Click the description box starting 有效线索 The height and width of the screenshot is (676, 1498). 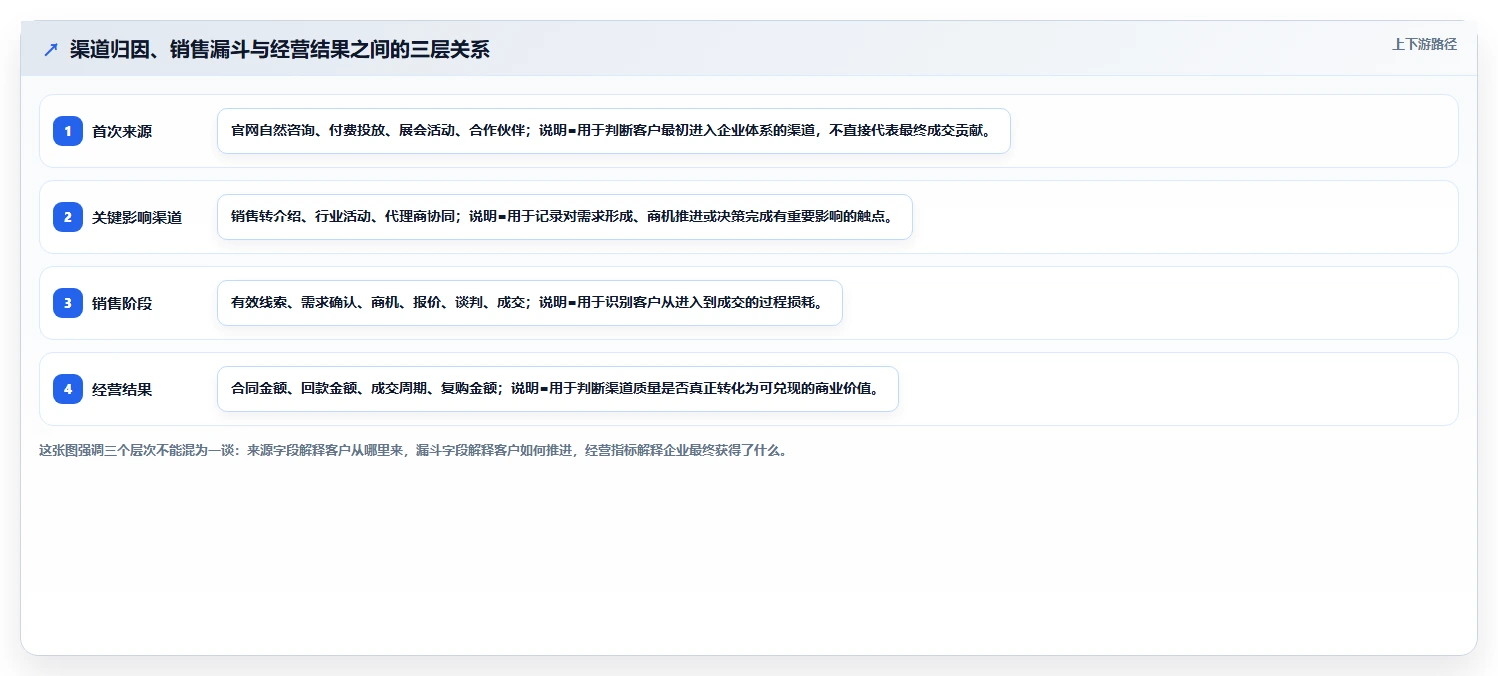[x=530, y=303]
